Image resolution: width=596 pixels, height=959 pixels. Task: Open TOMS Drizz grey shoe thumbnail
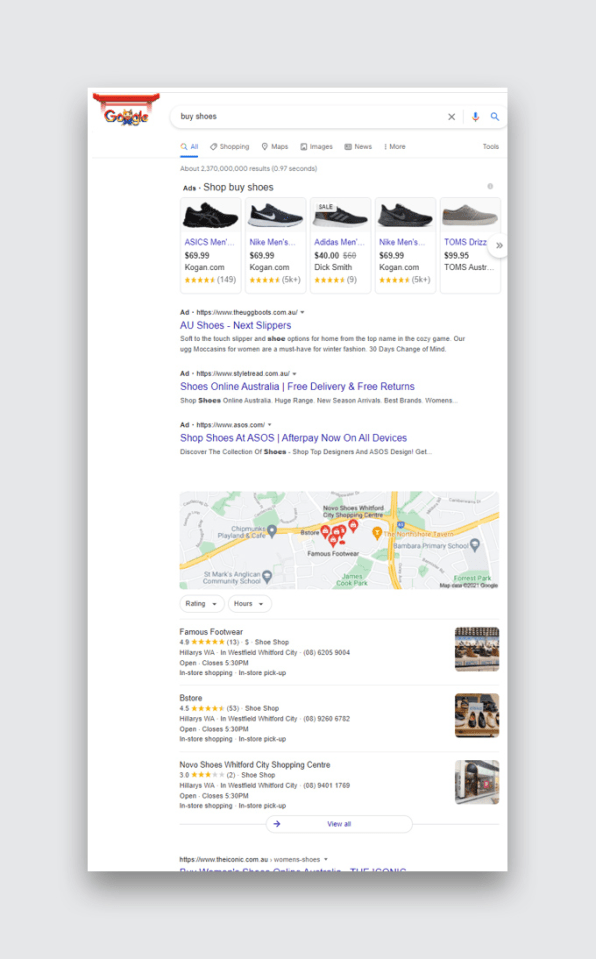[x=470, y=215]
